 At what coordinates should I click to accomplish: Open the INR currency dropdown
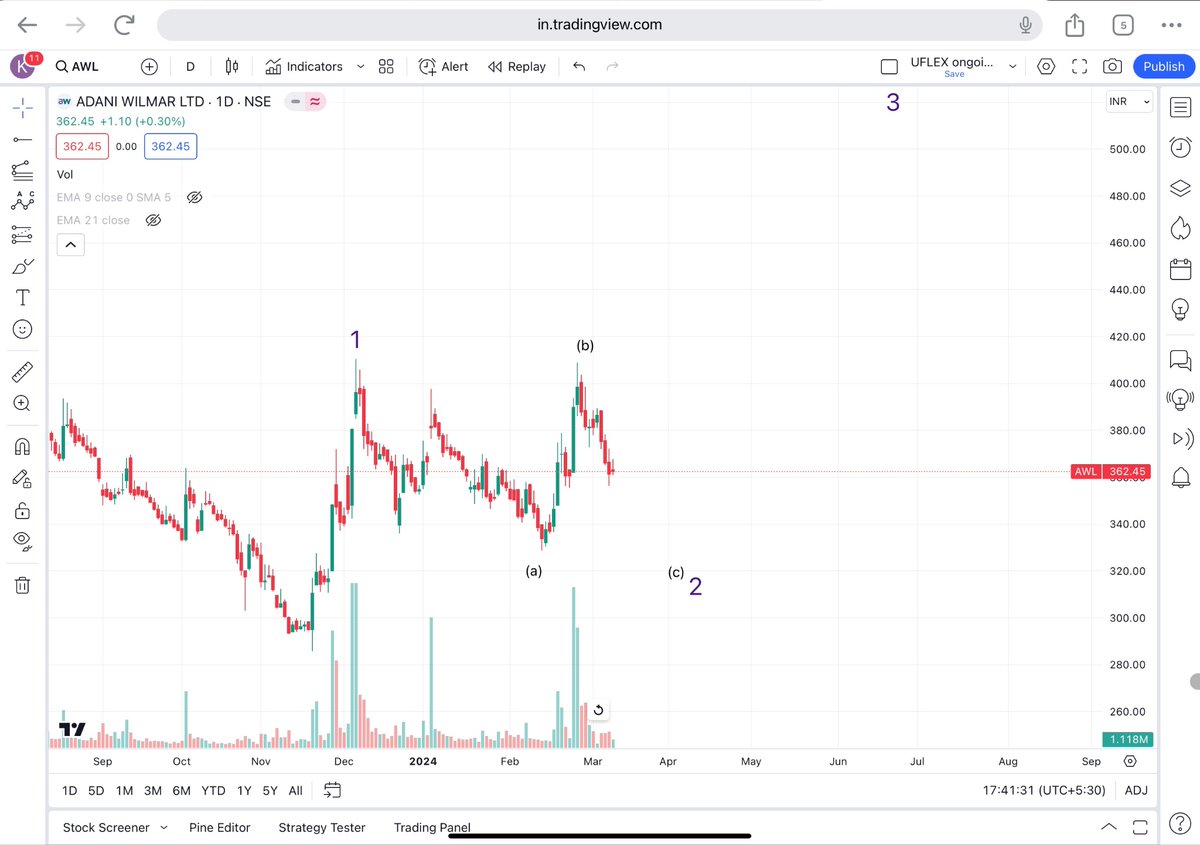click(1129, 102)
